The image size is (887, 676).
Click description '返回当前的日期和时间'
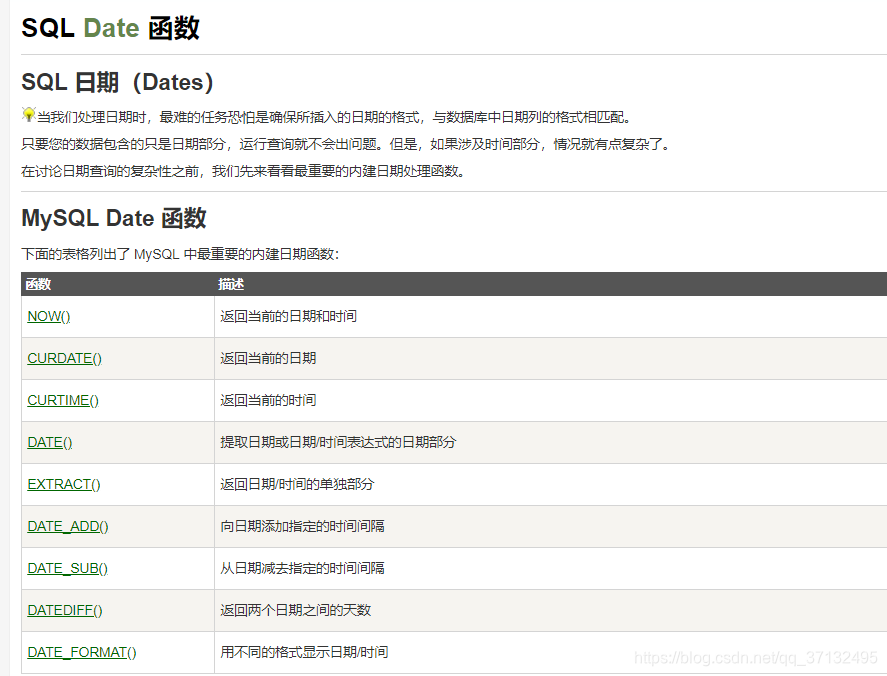tap(289, 316)
